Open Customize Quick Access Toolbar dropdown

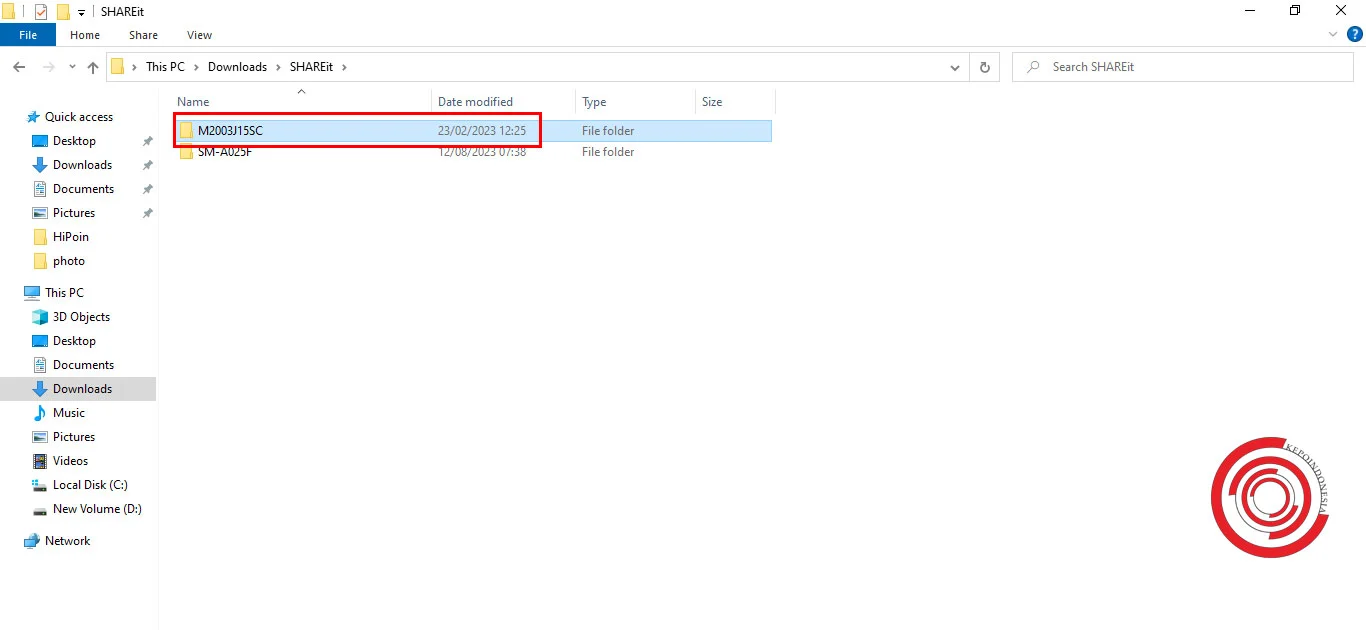click(x=82, y=12)
